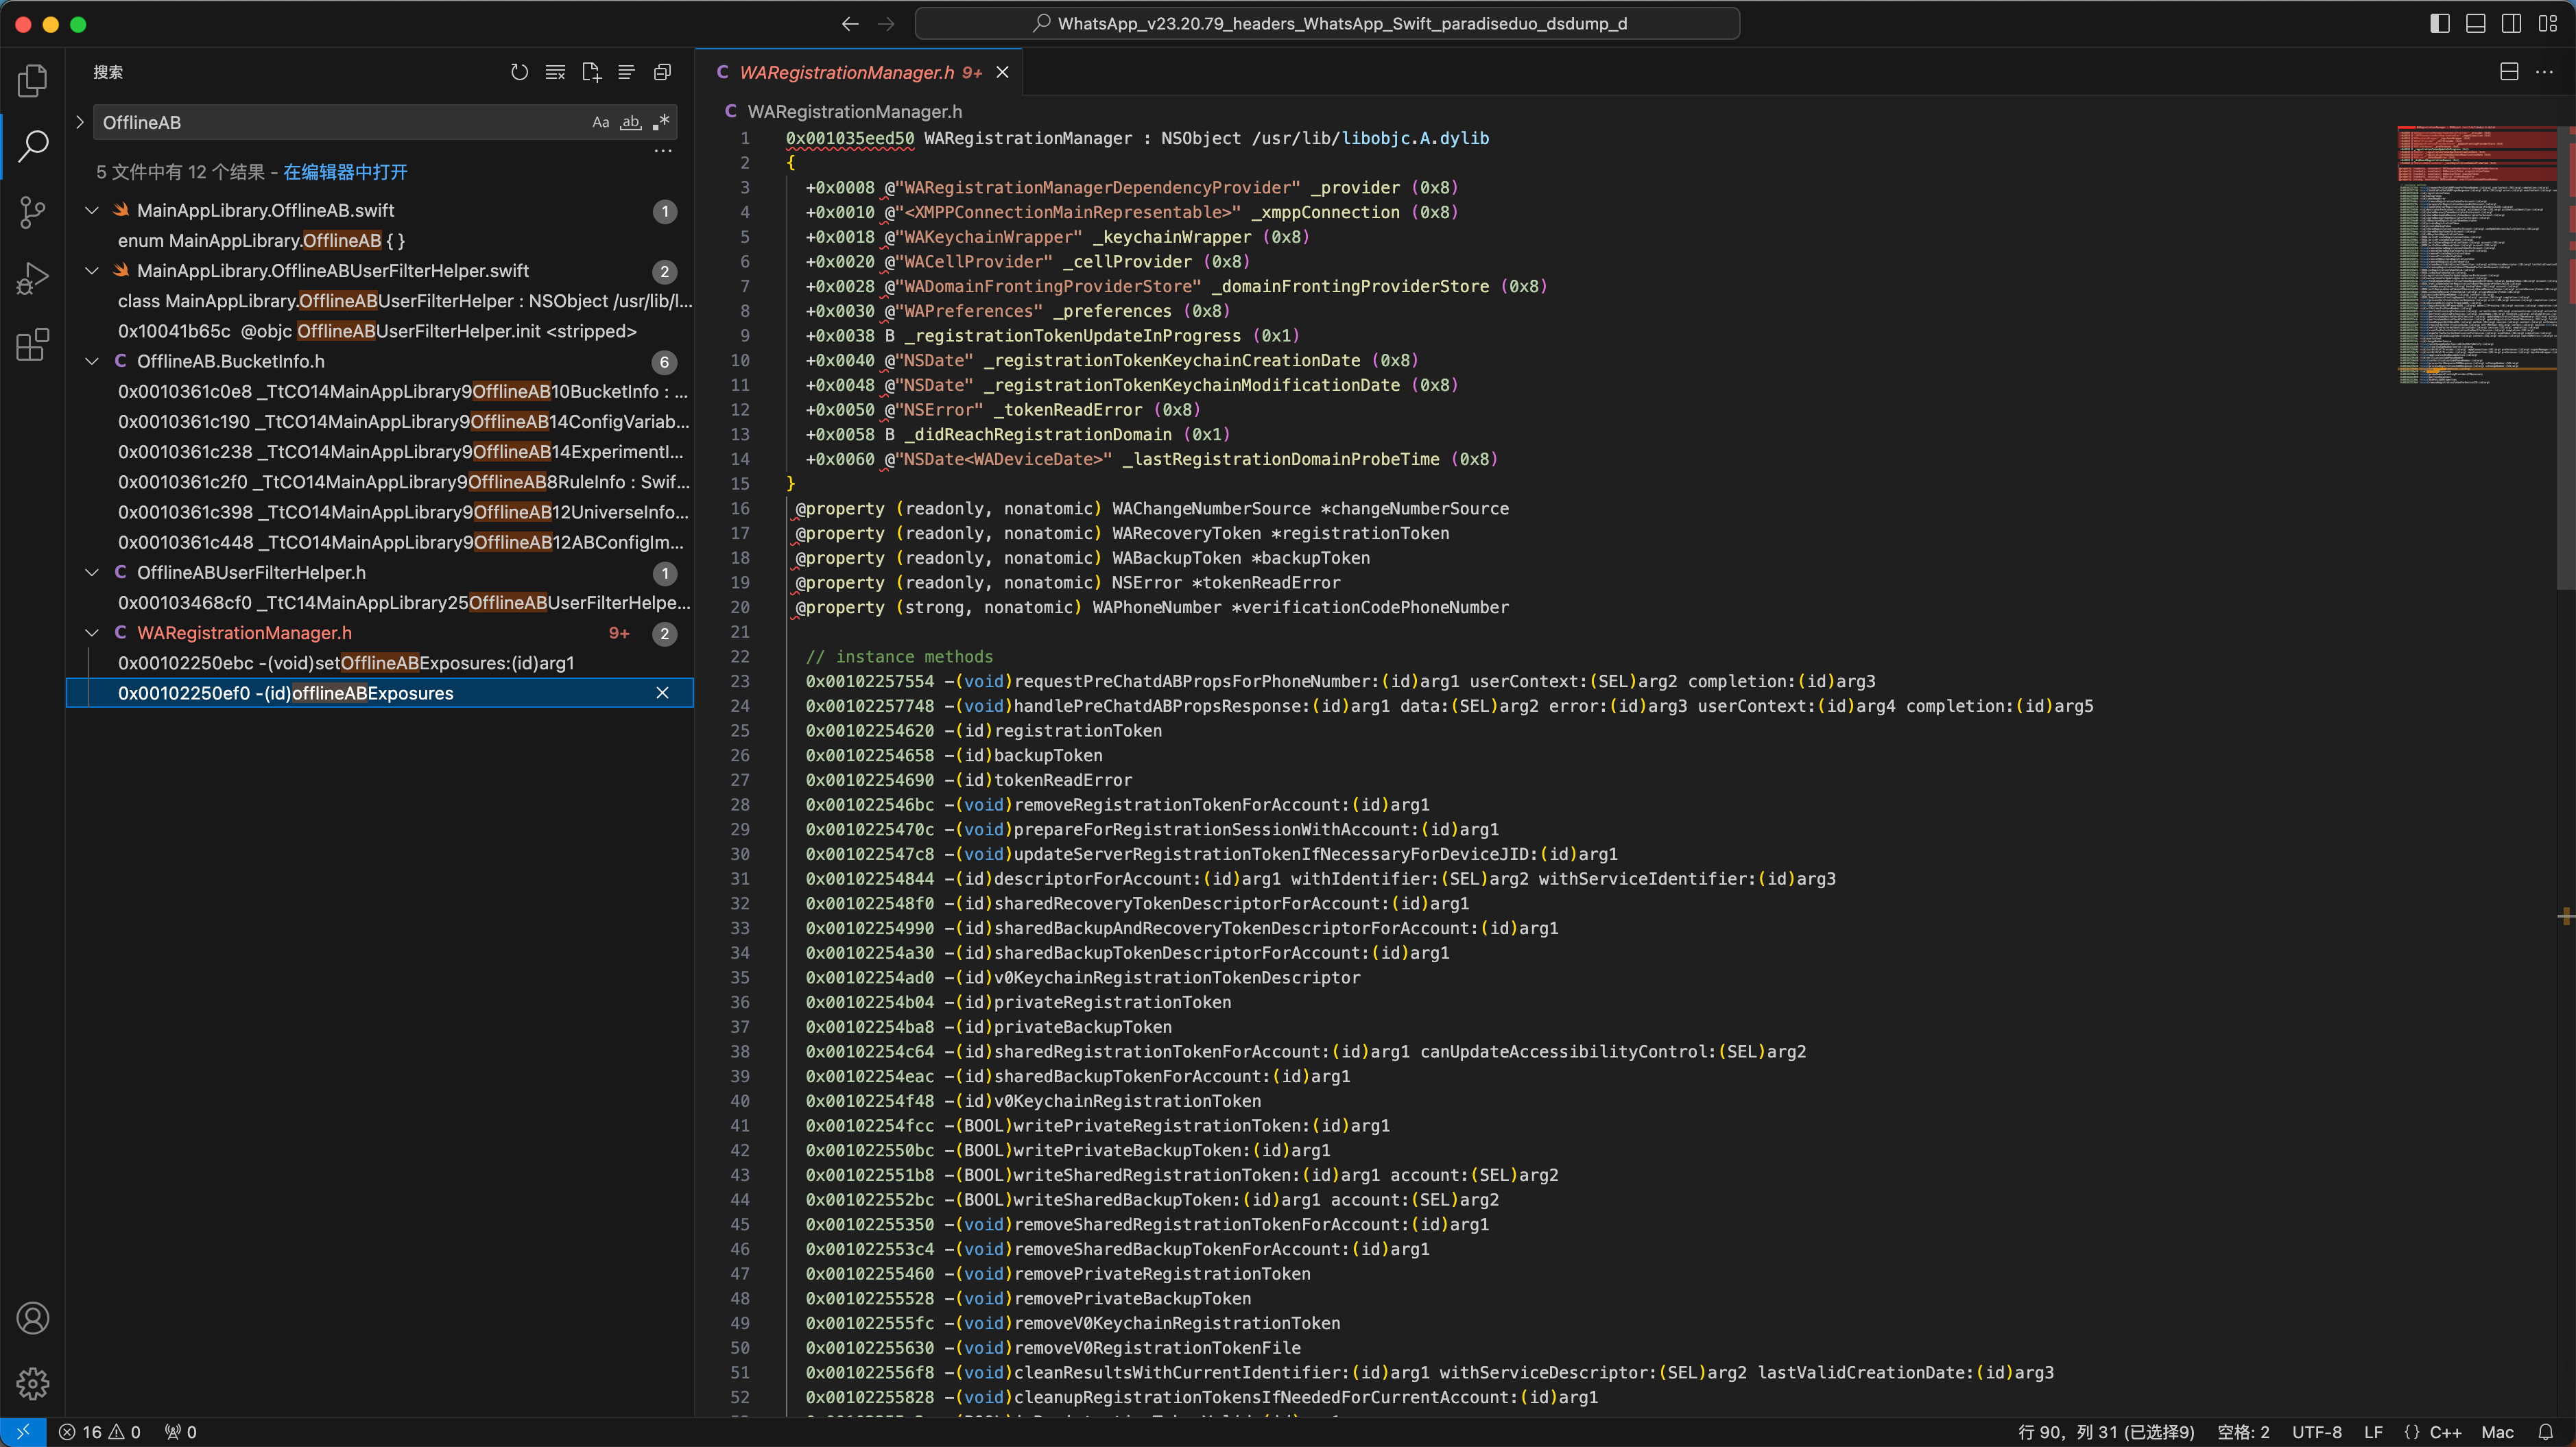Toggle Use Regular Expression option
This screenshot has width=2576, height=1447.
point(660,122)
